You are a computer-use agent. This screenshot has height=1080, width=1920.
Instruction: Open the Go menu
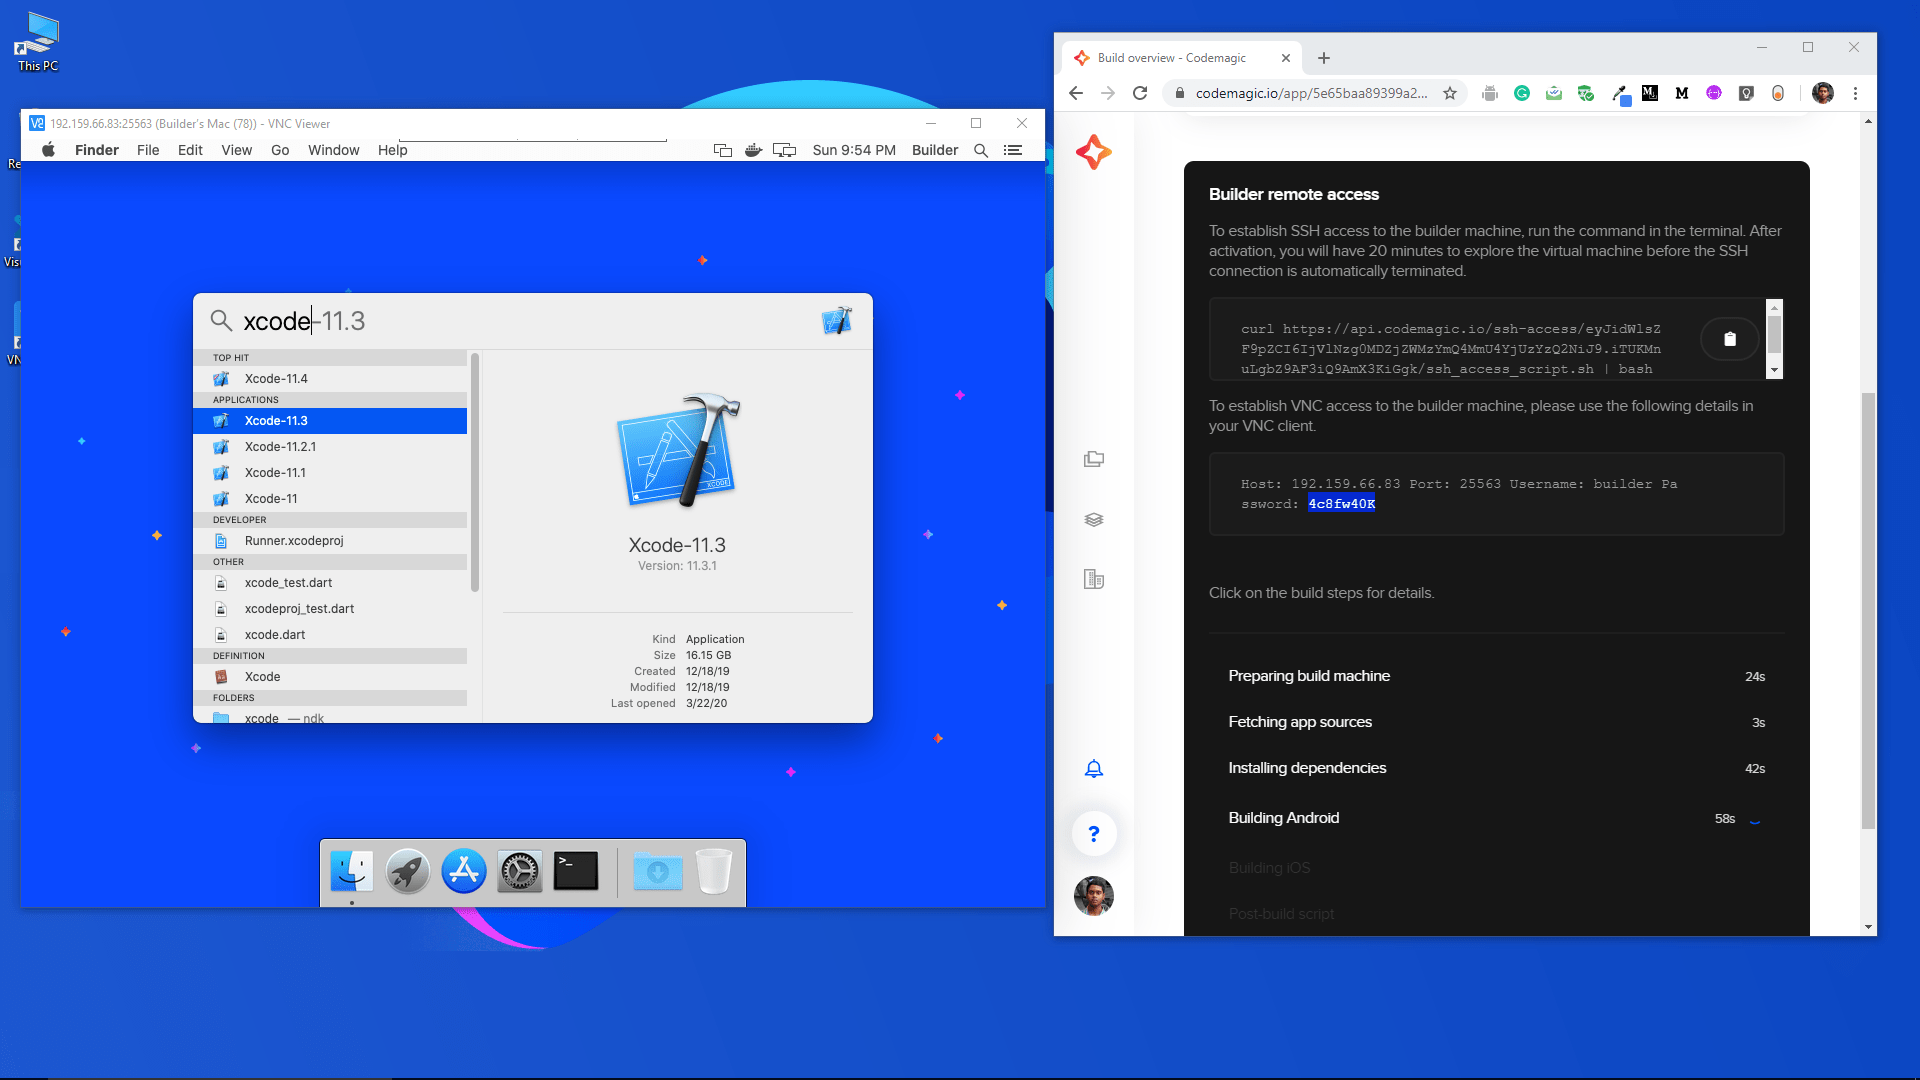pyautogui.click(x=280, y=150)
